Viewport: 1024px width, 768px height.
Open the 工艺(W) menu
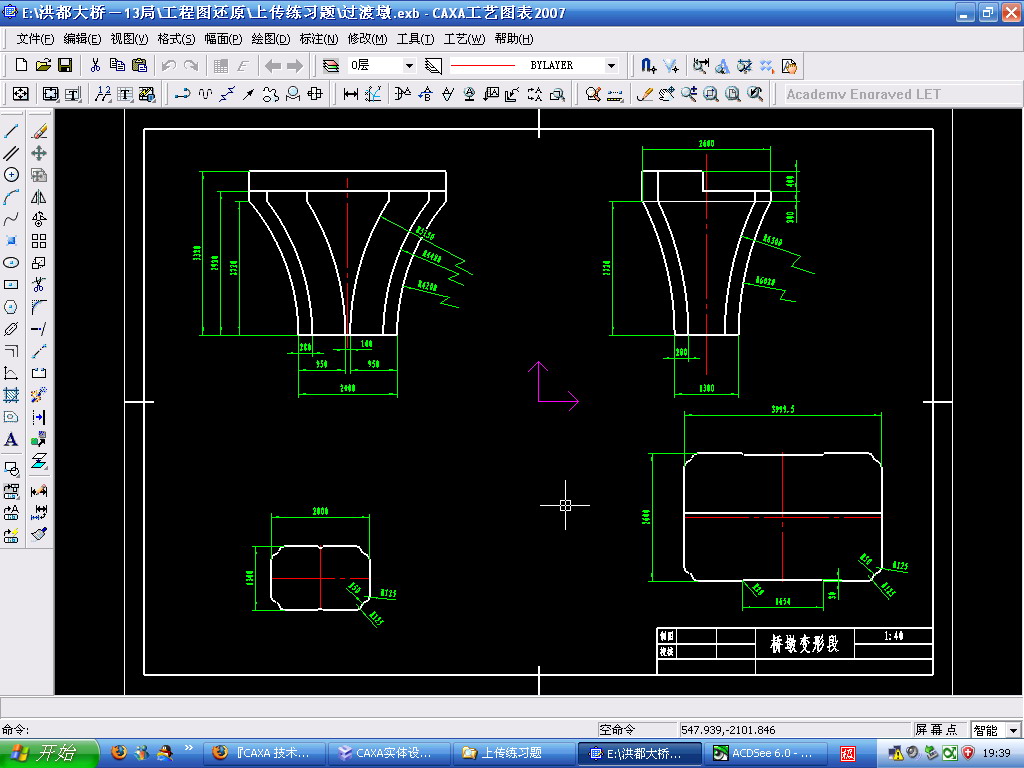point(464,39)
